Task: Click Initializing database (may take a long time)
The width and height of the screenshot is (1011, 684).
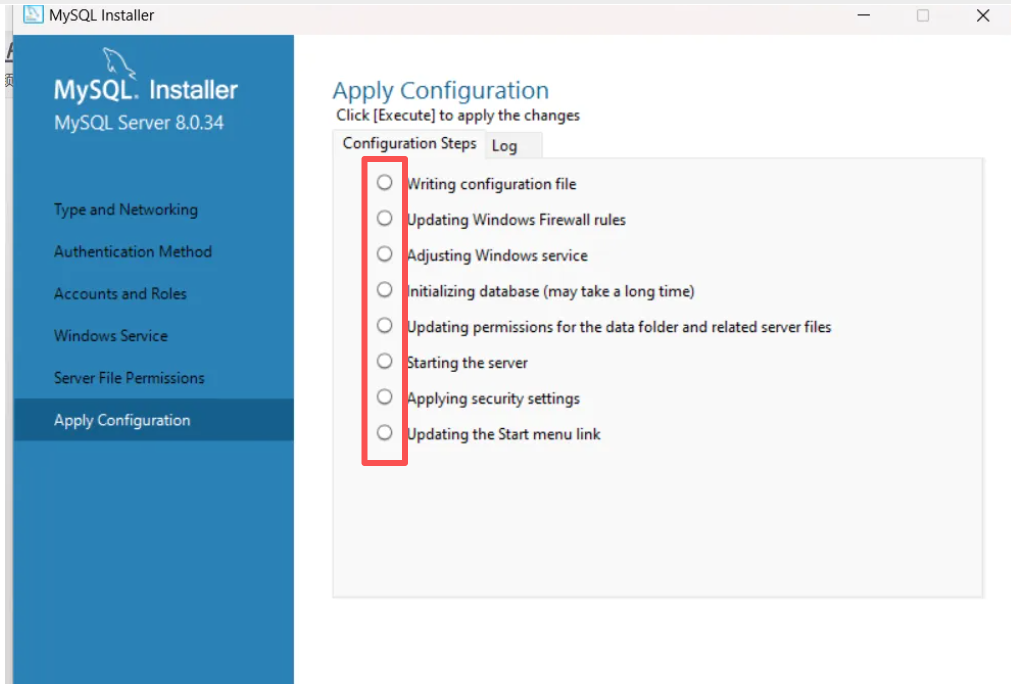Action: click(x=551, y=291)
